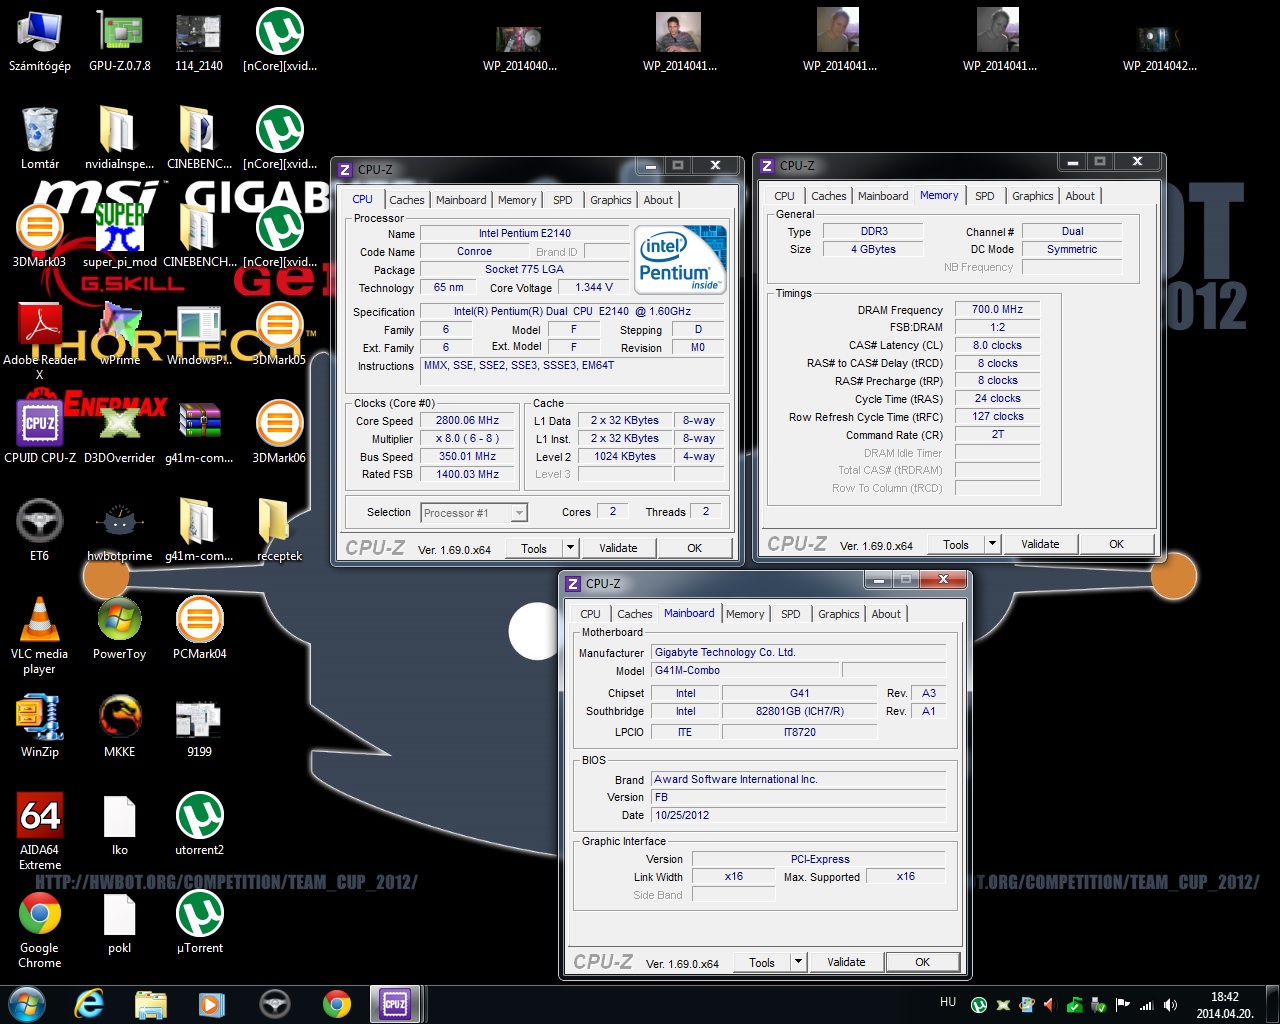Launch VLC media player shortcut
The image size is (1280, 1024).
click(39, 636)
